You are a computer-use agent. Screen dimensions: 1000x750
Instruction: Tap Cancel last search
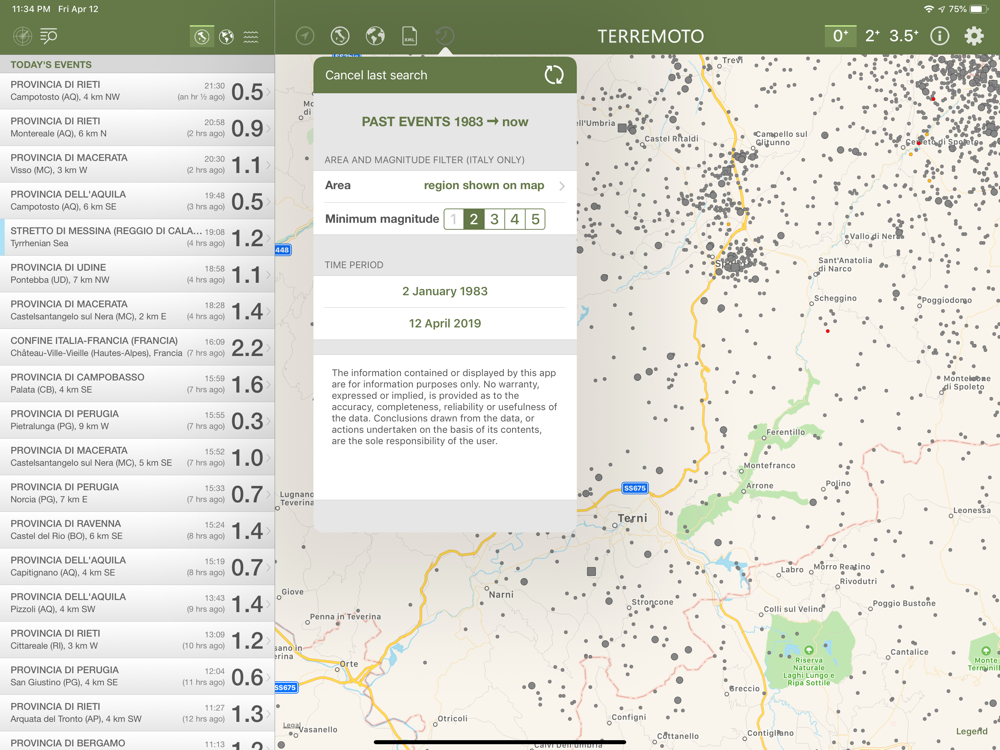tap(376, 75)
